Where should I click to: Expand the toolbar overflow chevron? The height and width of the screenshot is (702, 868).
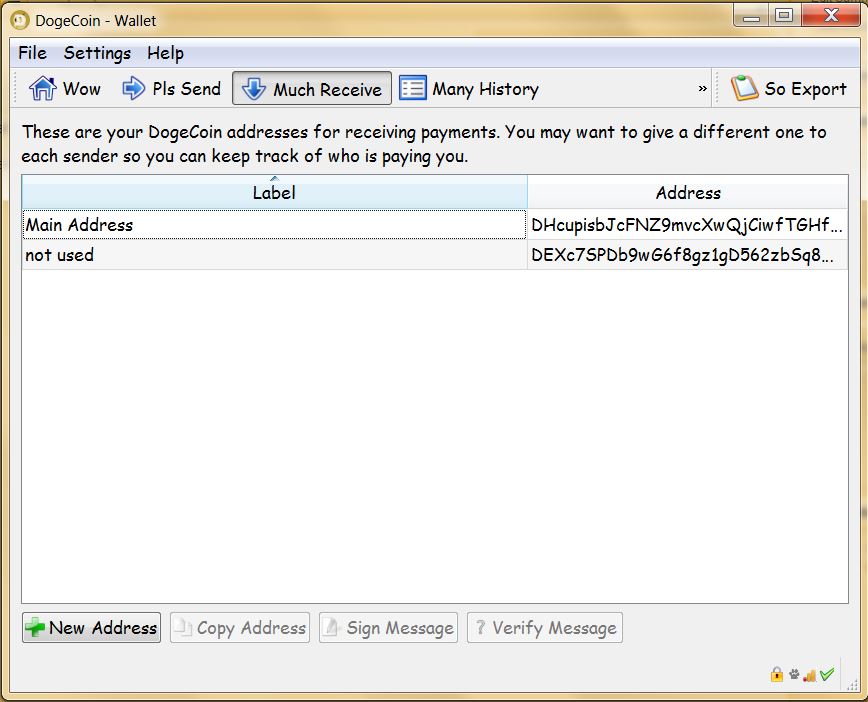click(x=702, y=89)
